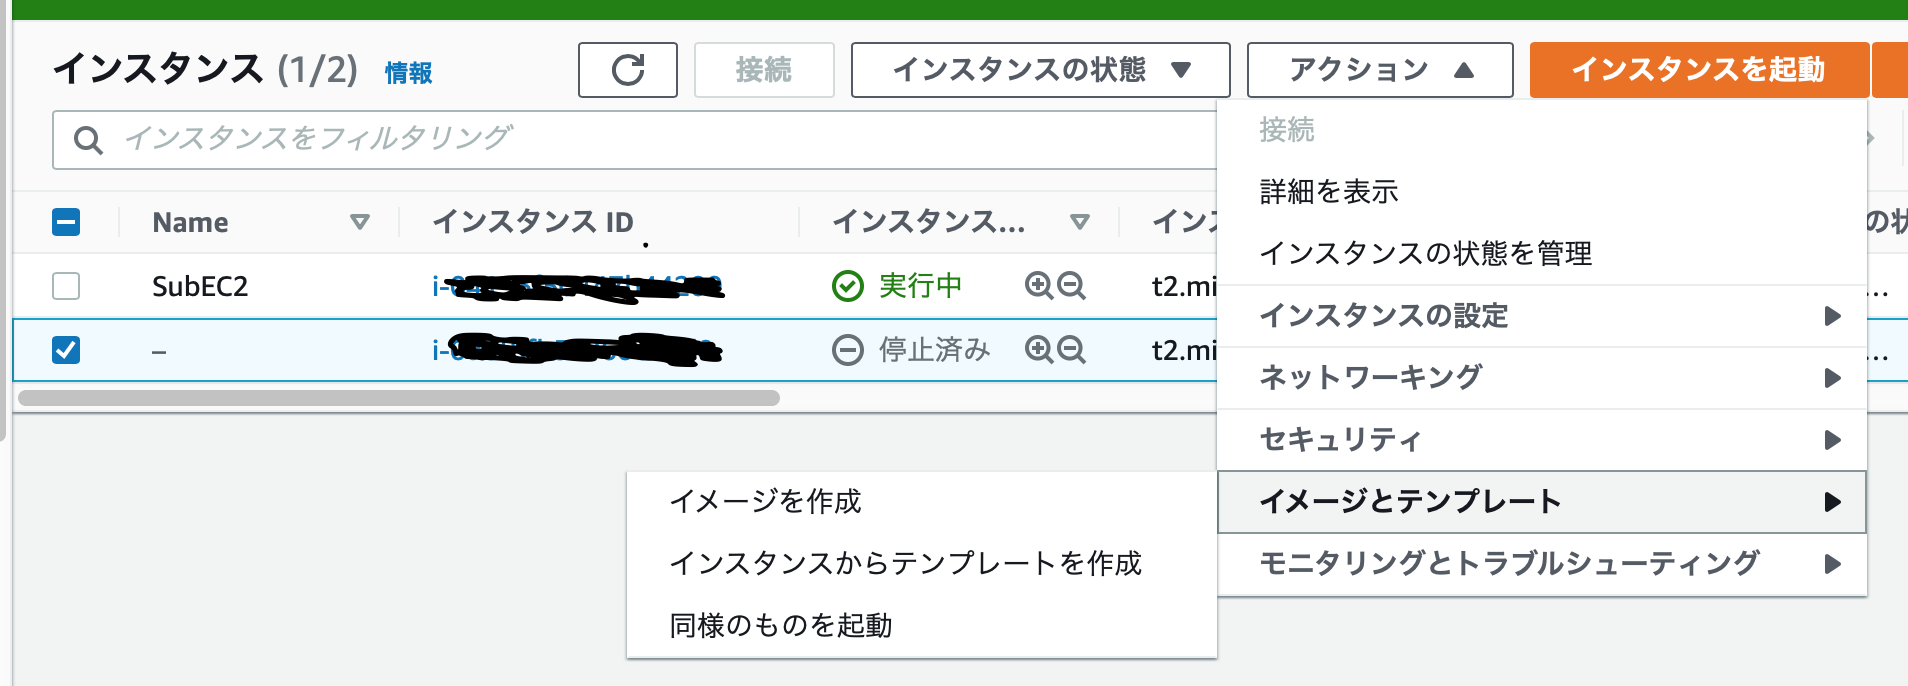Expand the イメージとテンプレート submenu
This screenshot has width=1908, height=686.
1542,502
